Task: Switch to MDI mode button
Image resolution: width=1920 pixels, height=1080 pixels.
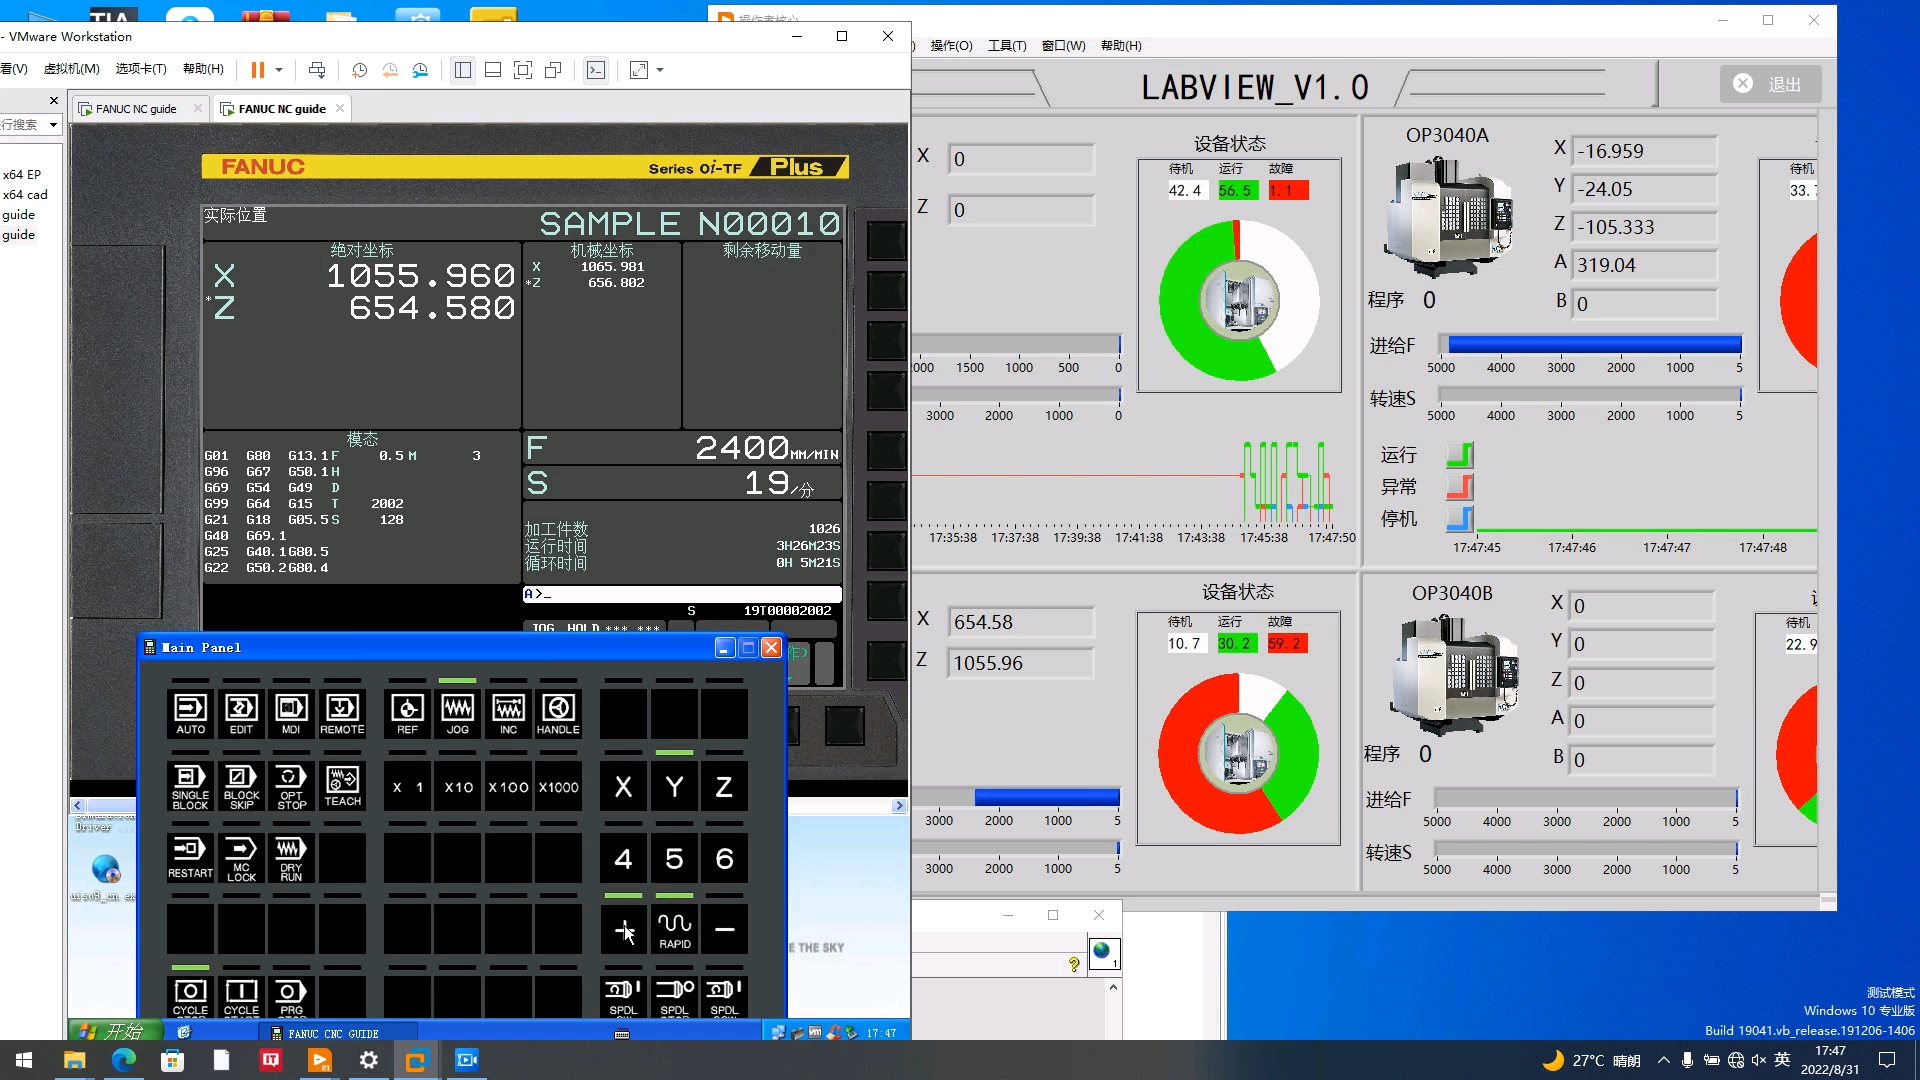Action: click(x=291, y=714)
